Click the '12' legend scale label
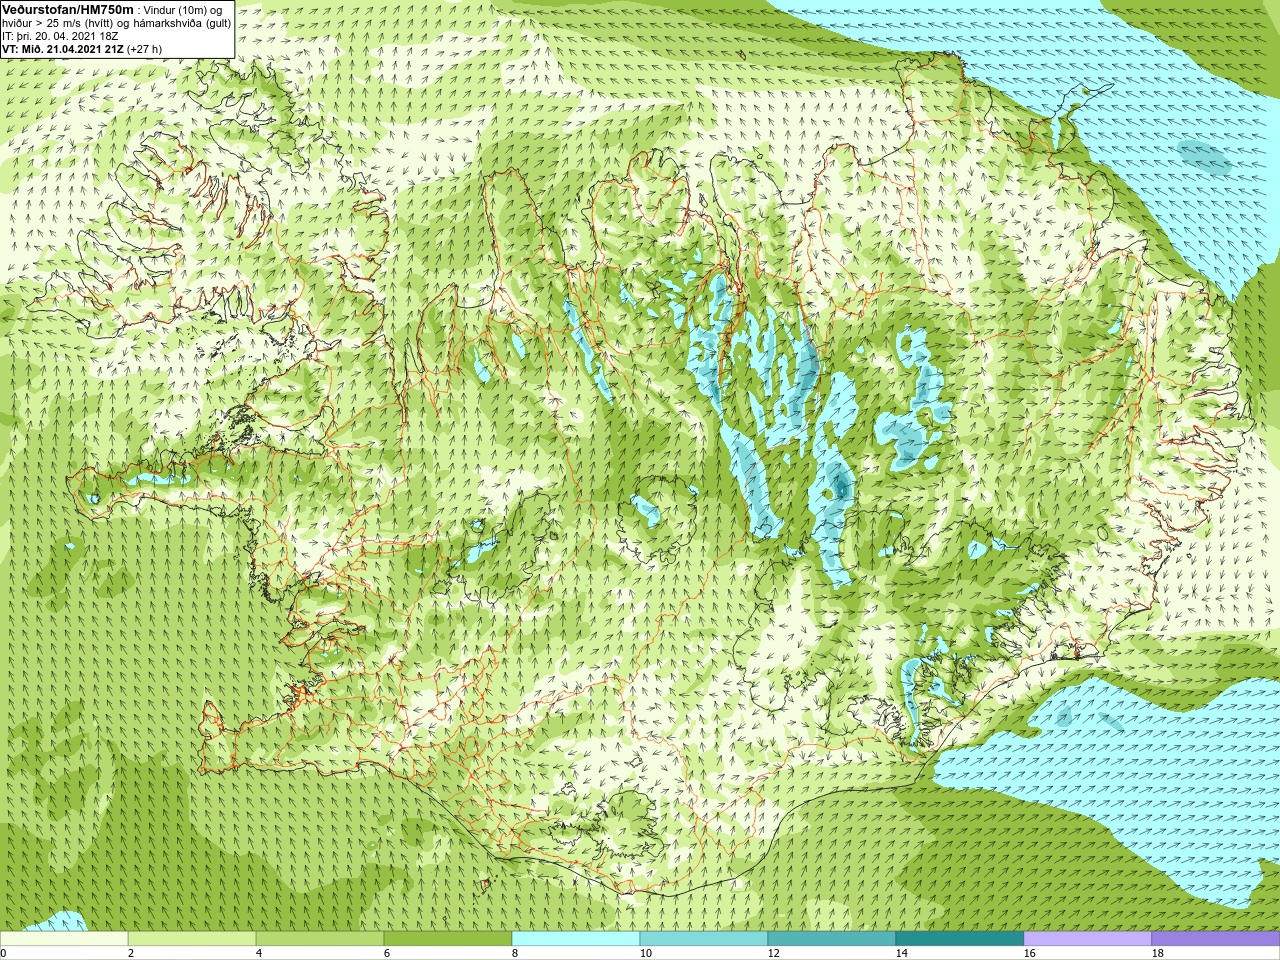The width and height of the screenshot is (1280, 960). coord(773,953)
